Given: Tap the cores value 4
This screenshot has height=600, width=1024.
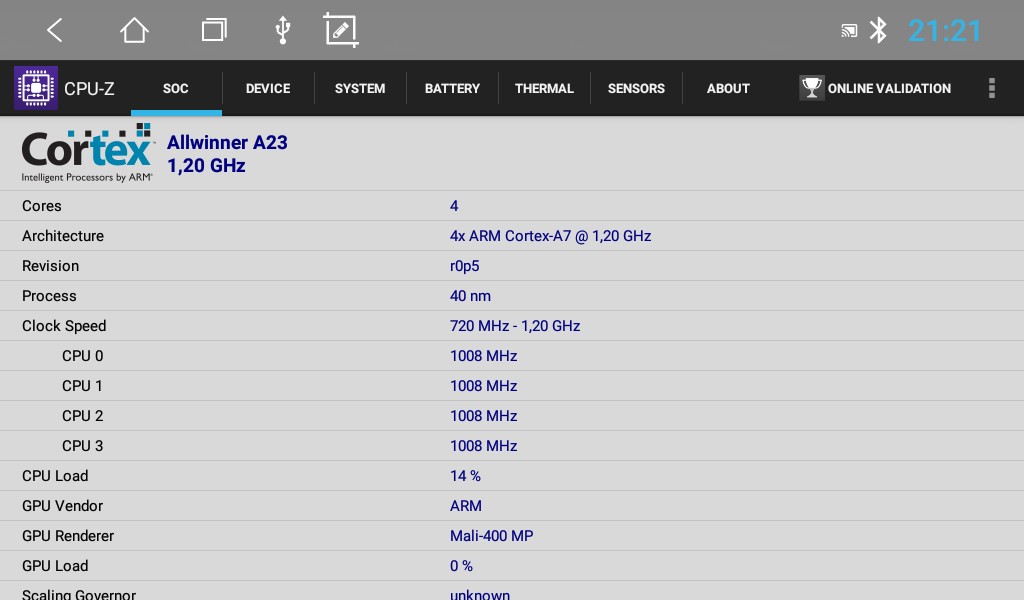Looking at the screenshot, I should [x=454, y=206].
